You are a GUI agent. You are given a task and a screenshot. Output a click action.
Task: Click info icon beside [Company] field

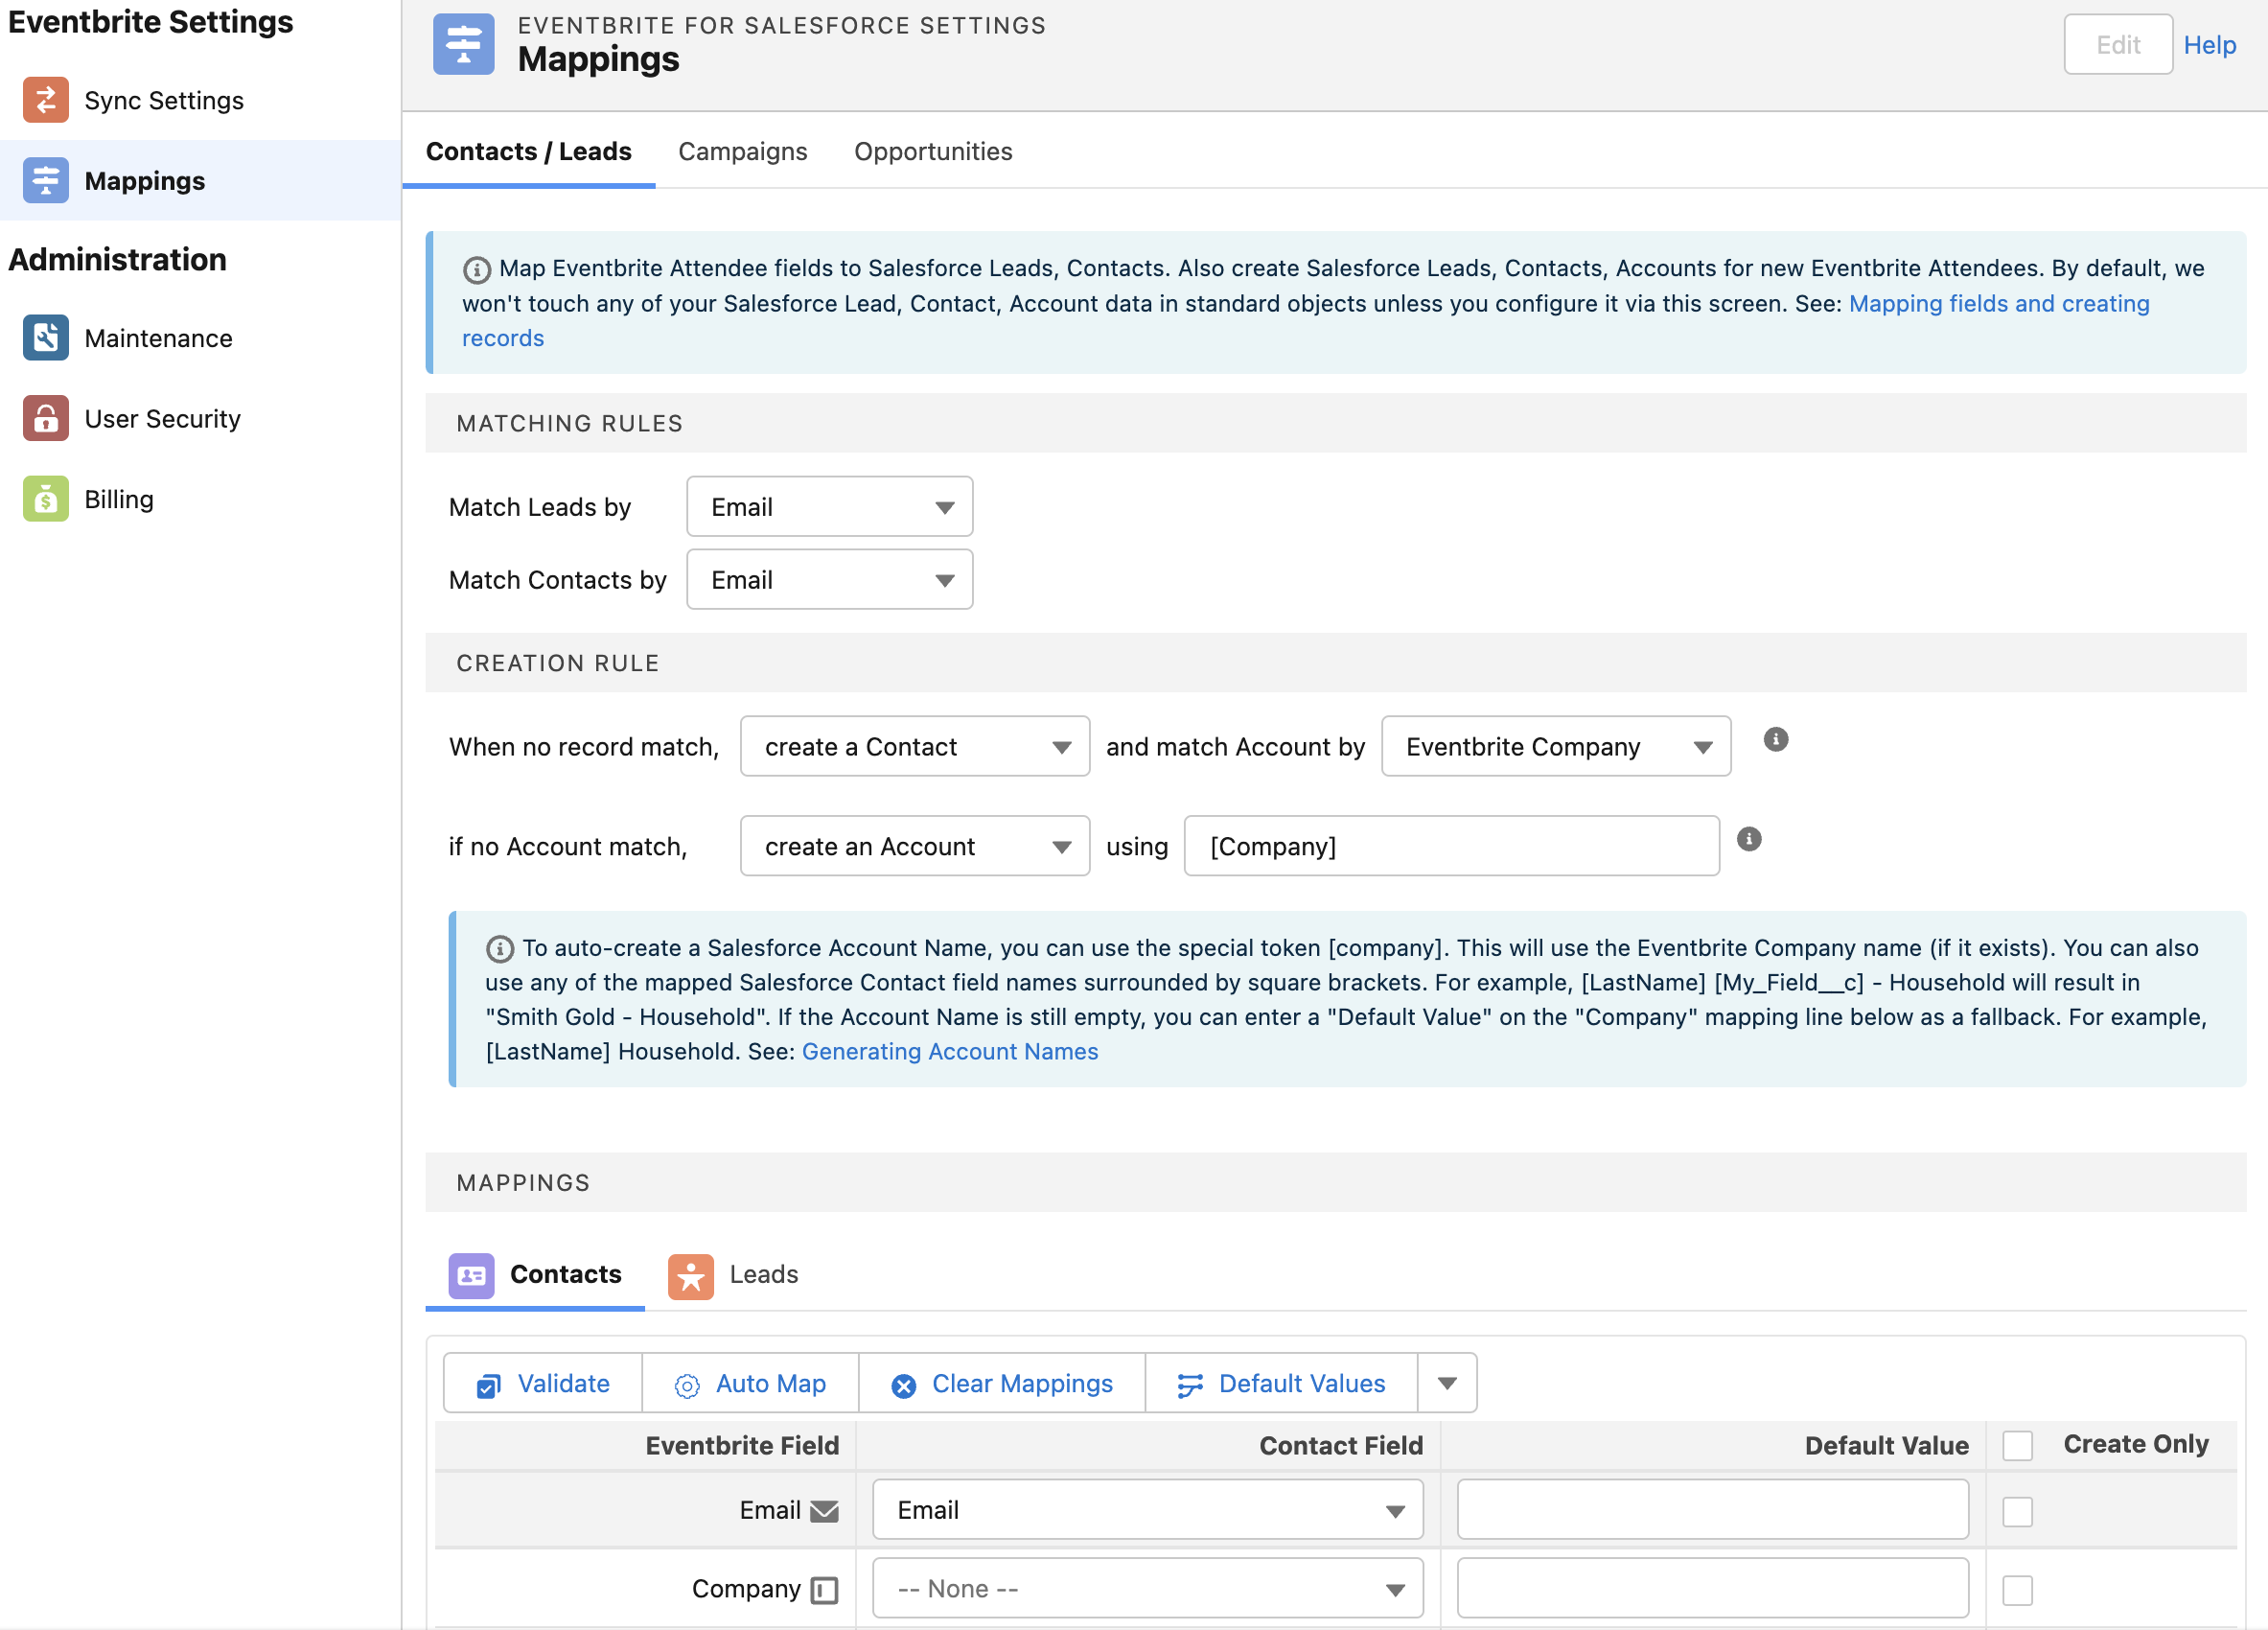coord(1748,838)
